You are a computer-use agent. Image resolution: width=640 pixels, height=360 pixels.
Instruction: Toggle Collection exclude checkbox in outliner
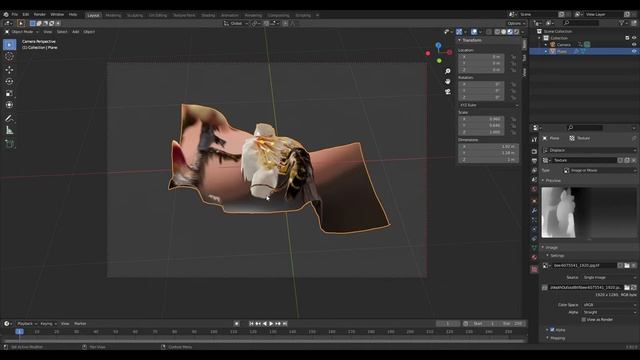[627, 38]
